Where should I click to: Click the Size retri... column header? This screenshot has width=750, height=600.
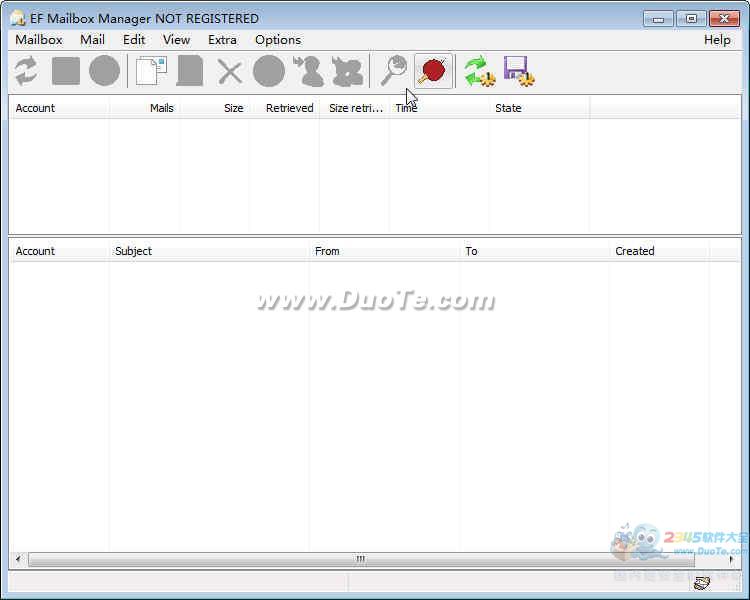click(x=354, y=108)
